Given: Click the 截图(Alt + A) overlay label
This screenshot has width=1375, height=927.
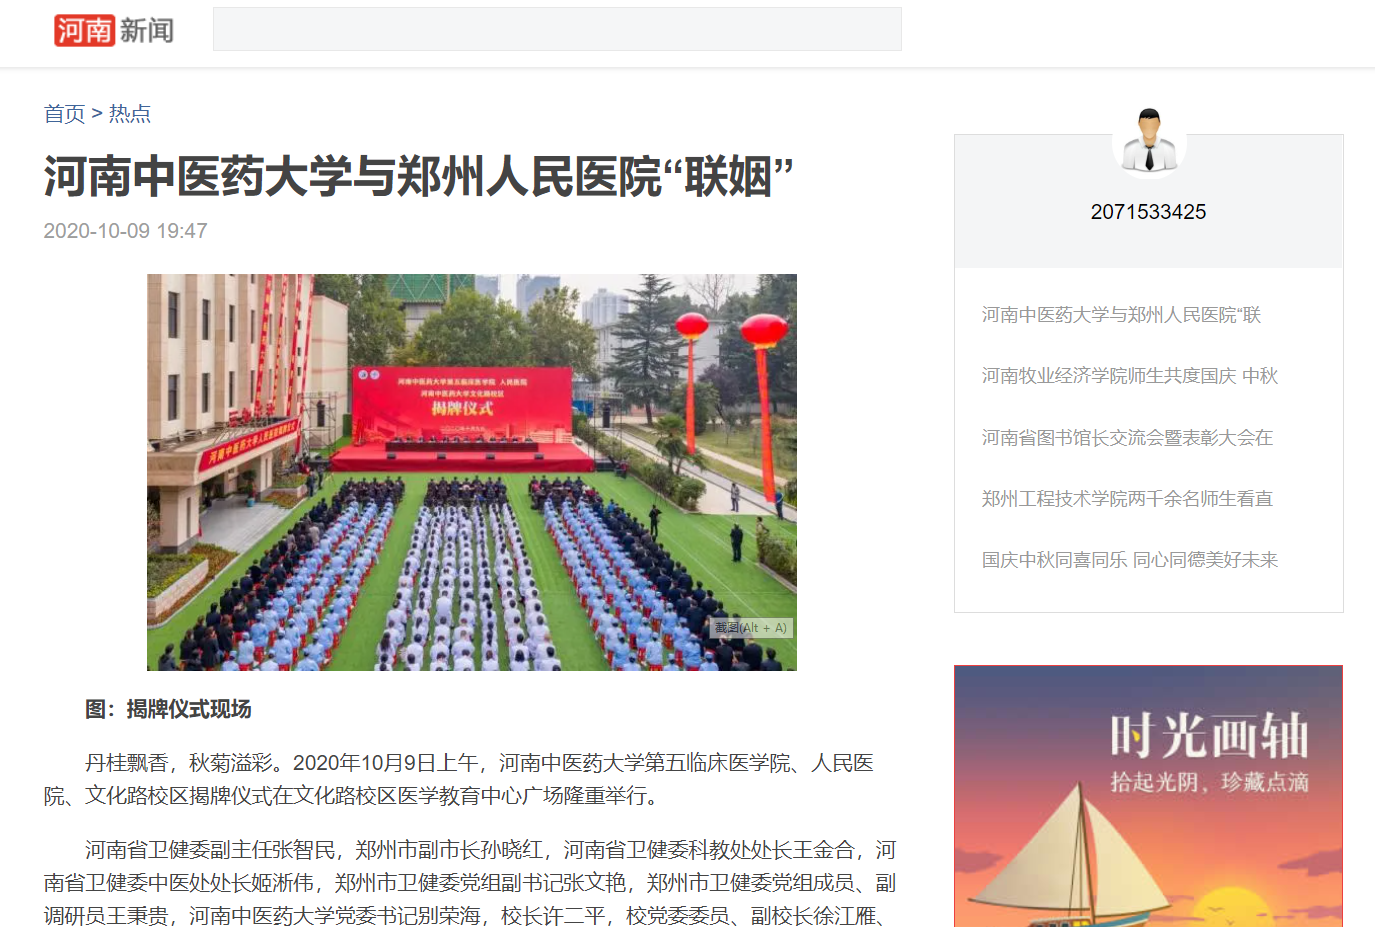Looking at the screenshot, I should [x=751, y=628].
